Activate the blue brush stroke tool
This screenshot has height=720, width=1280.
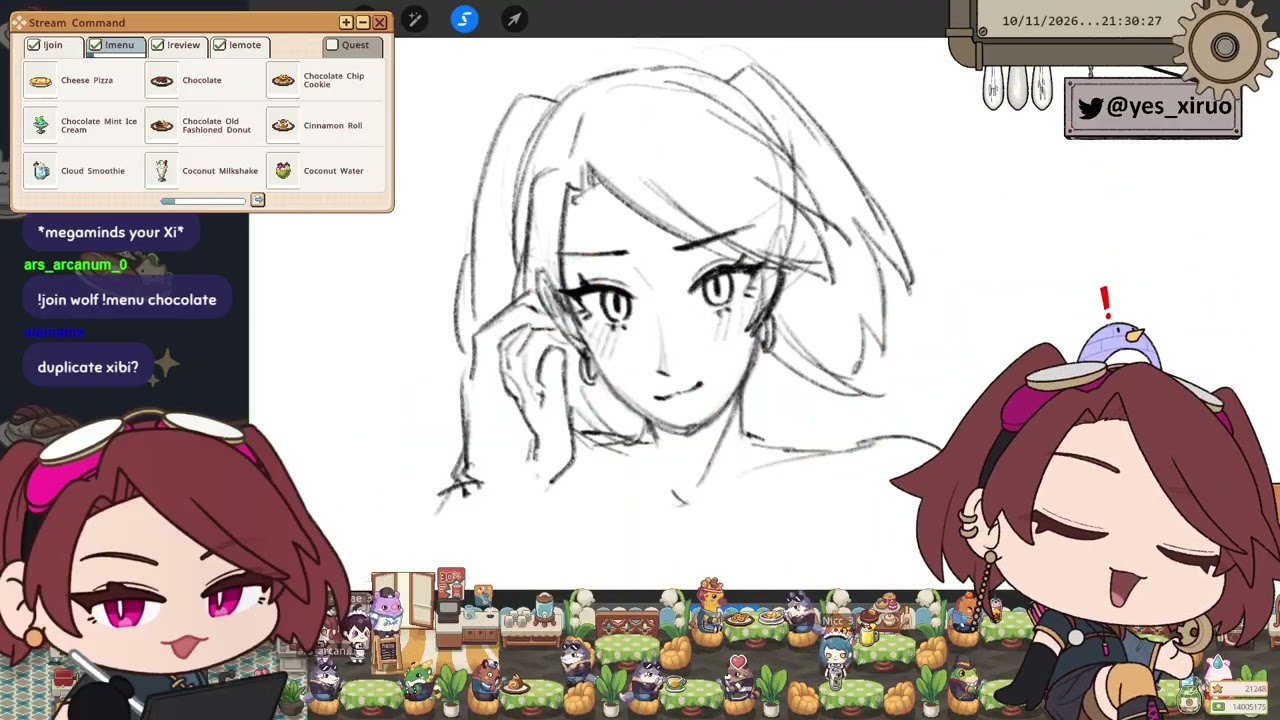point(464,19)
